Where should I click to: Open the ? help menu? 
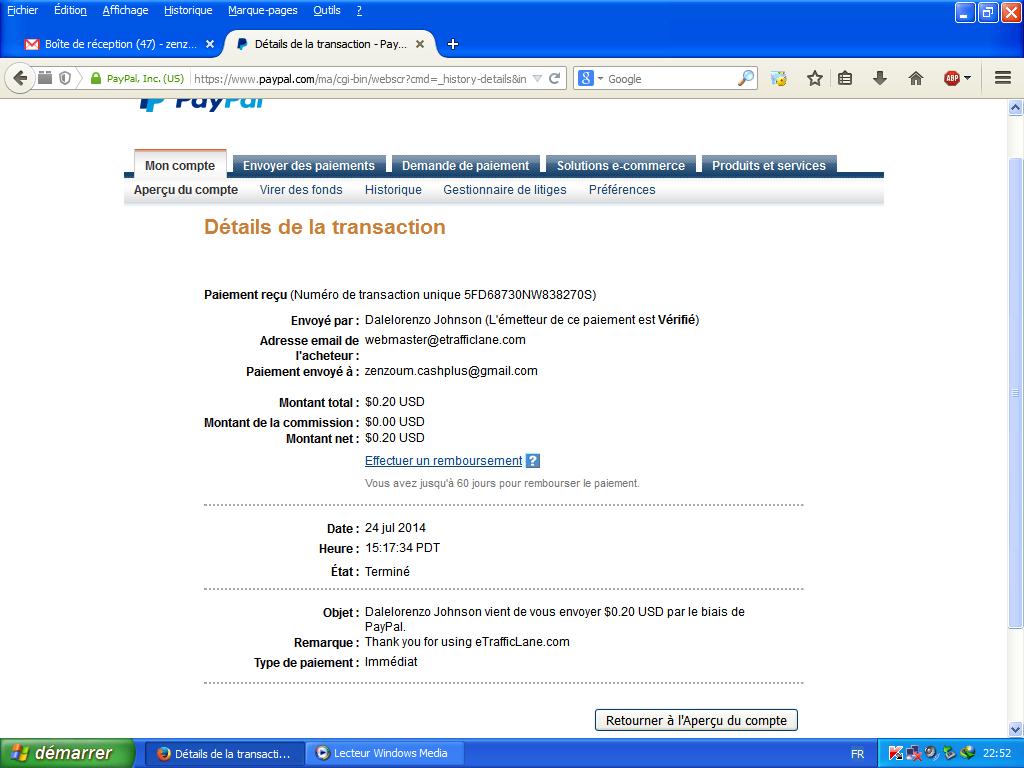click(359, 10)
